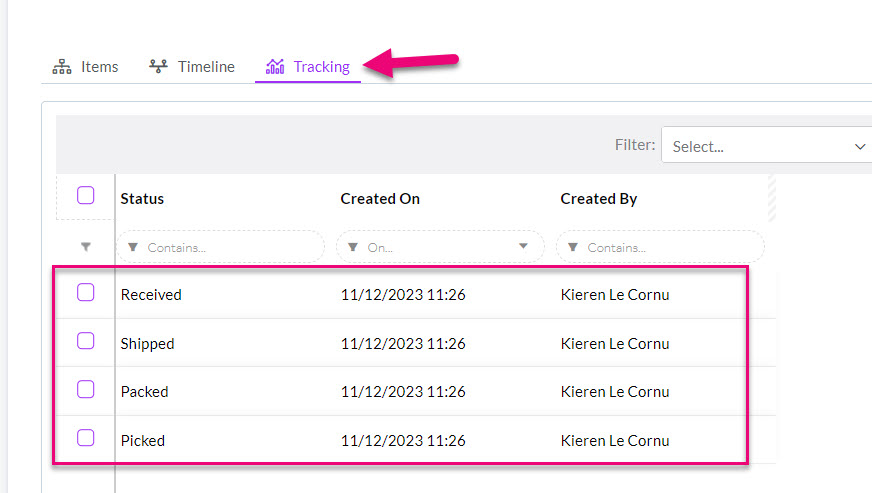Image resolution: width=872 pixels, height=493 pixels.
Task: Open the Filter Select dropdown
Action: pos(767,145)
